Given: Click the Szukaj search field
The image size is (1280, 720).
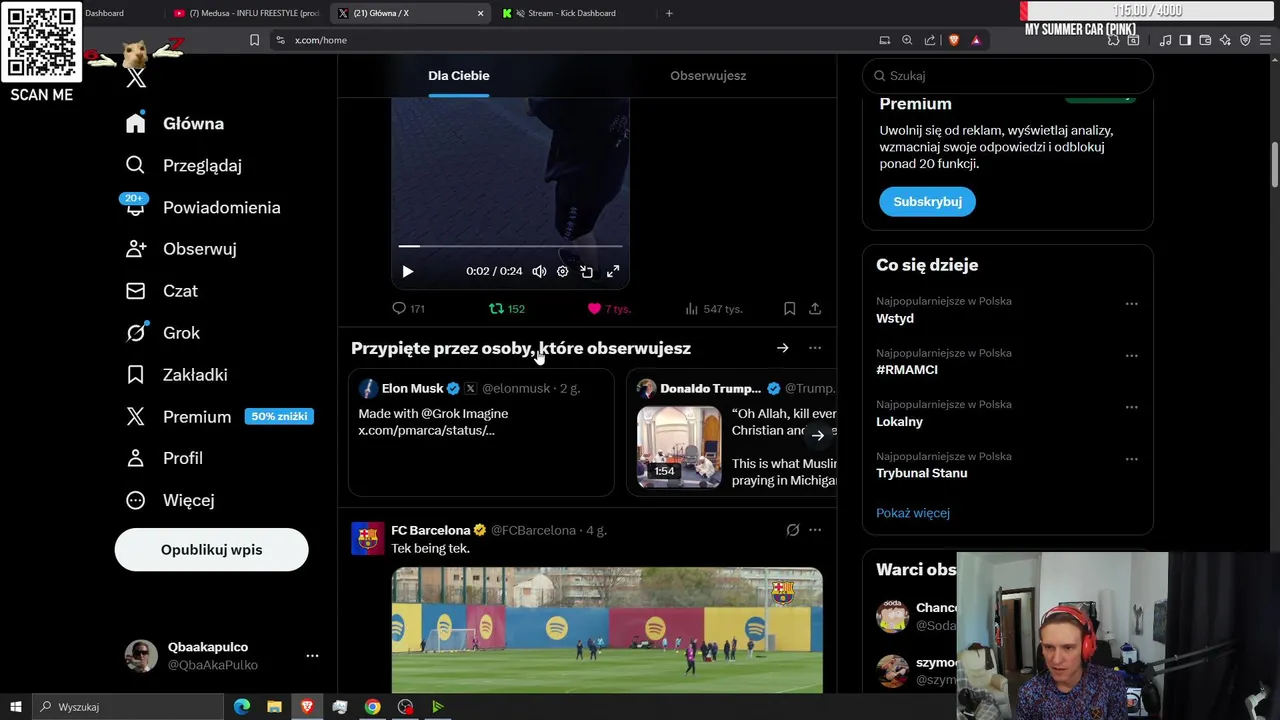Looking at the screenshot, I should 1008,76.
